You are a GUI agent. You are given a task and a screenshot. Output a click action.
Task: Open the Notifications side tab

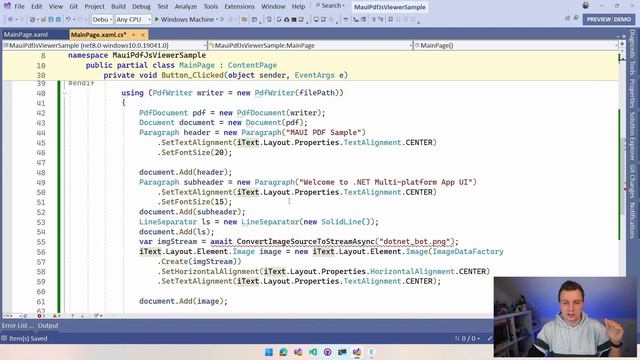632,220
